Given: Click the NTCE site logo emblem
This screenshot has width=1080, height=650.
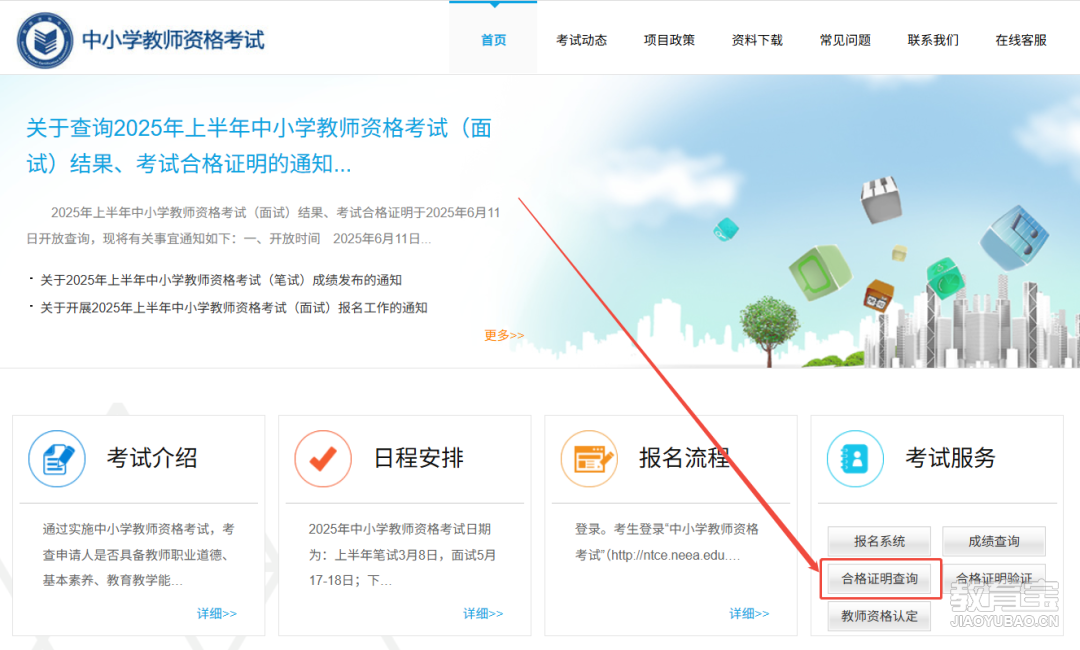Looking at the screenshot, I should 45,40.
